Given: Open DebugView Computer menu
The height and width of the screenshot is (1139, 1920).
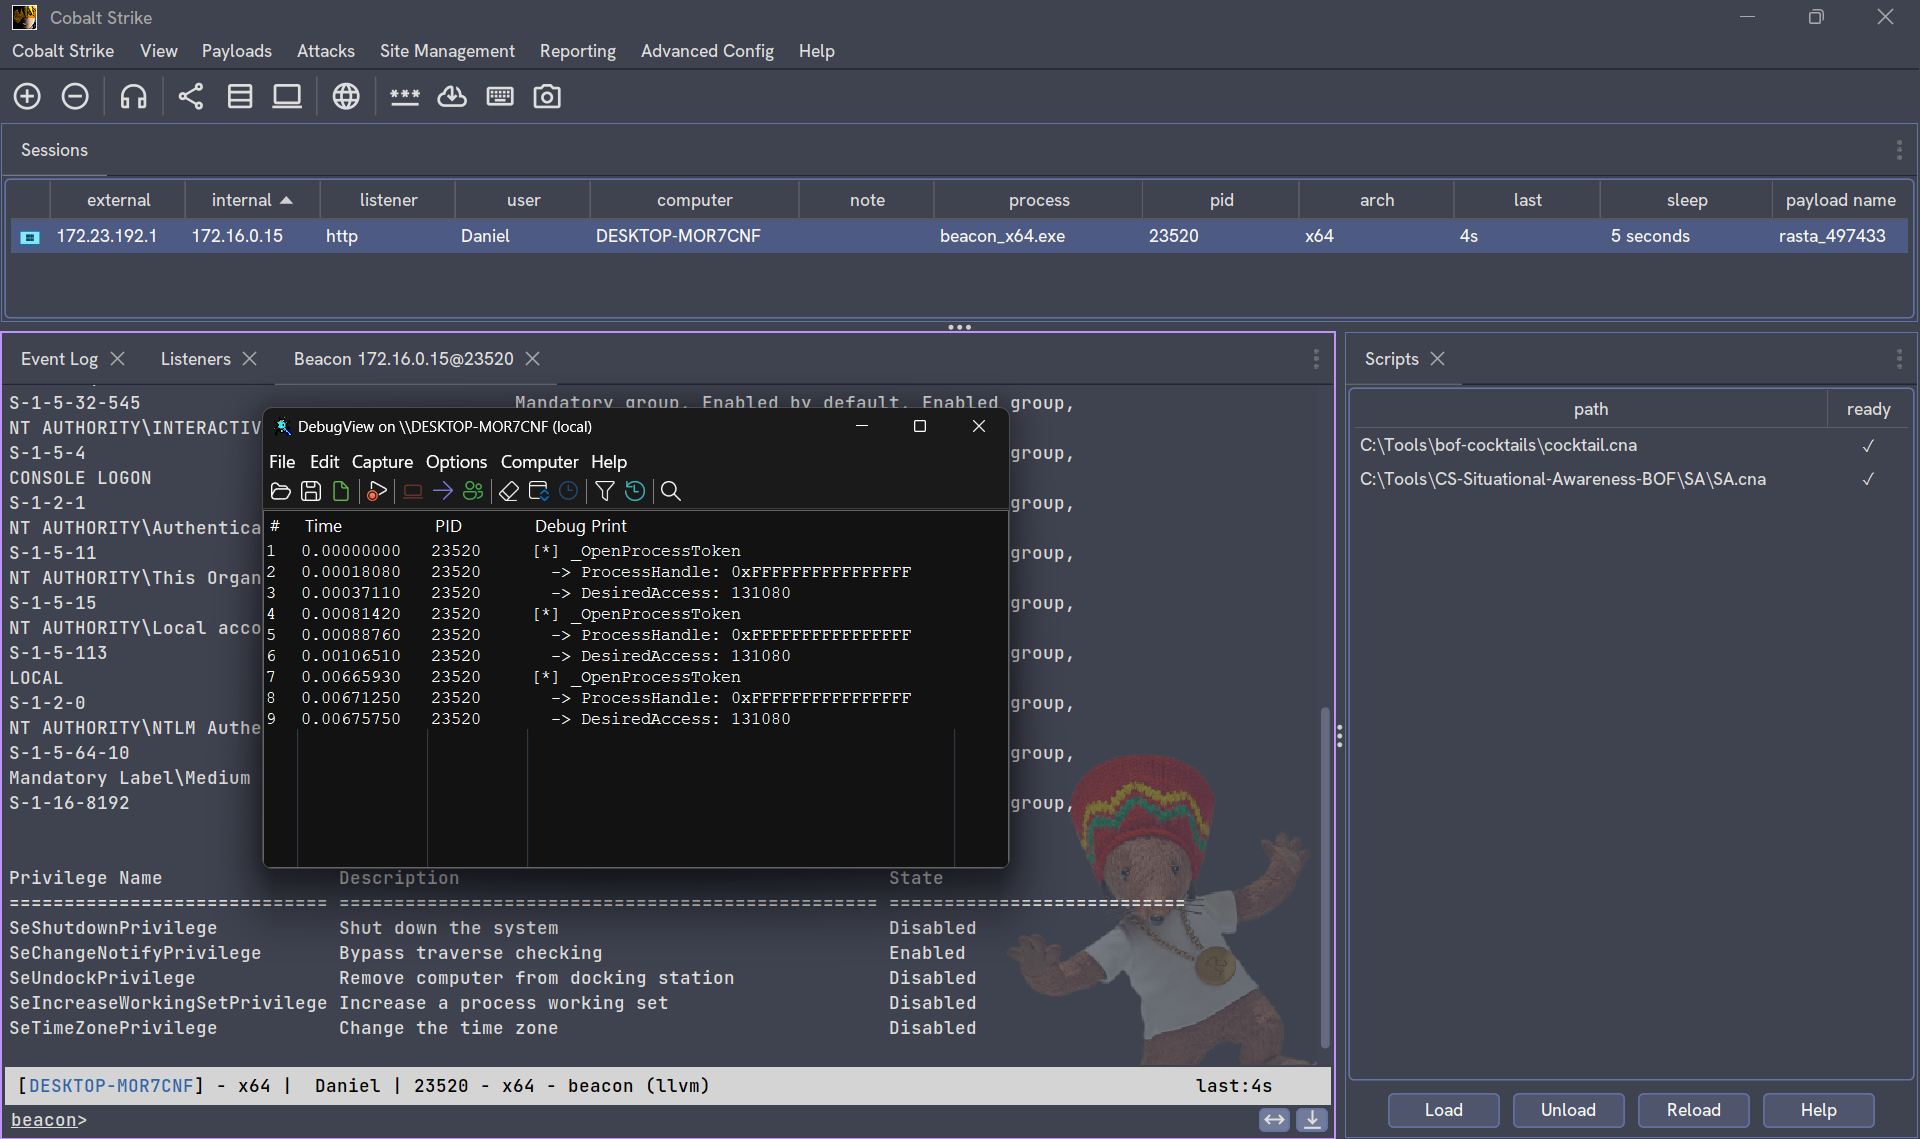Looking at the screenshot, I should point(539,462).
